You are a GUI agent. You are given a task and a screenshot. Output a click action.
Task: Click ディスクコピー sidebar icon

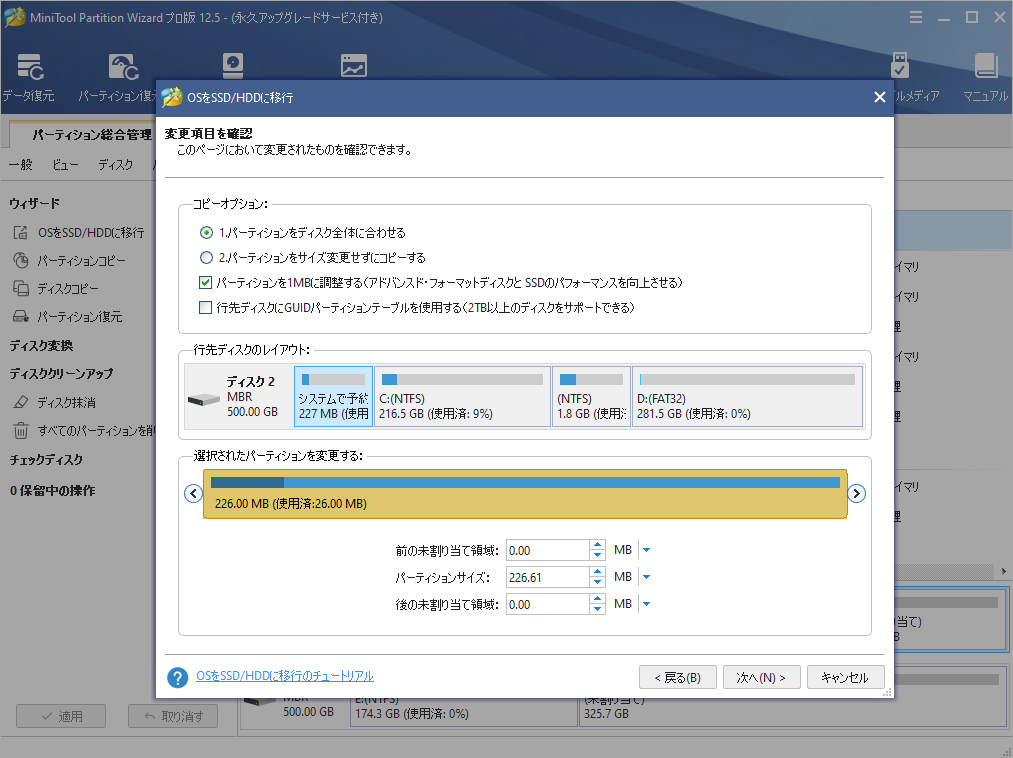(21, 288)
